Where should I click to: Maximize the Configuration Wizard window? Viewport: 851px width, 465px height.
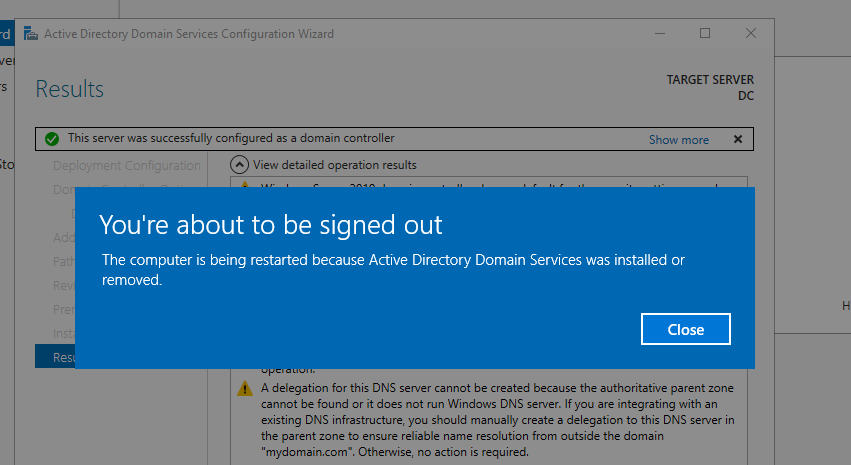click(x=704, y=33)
